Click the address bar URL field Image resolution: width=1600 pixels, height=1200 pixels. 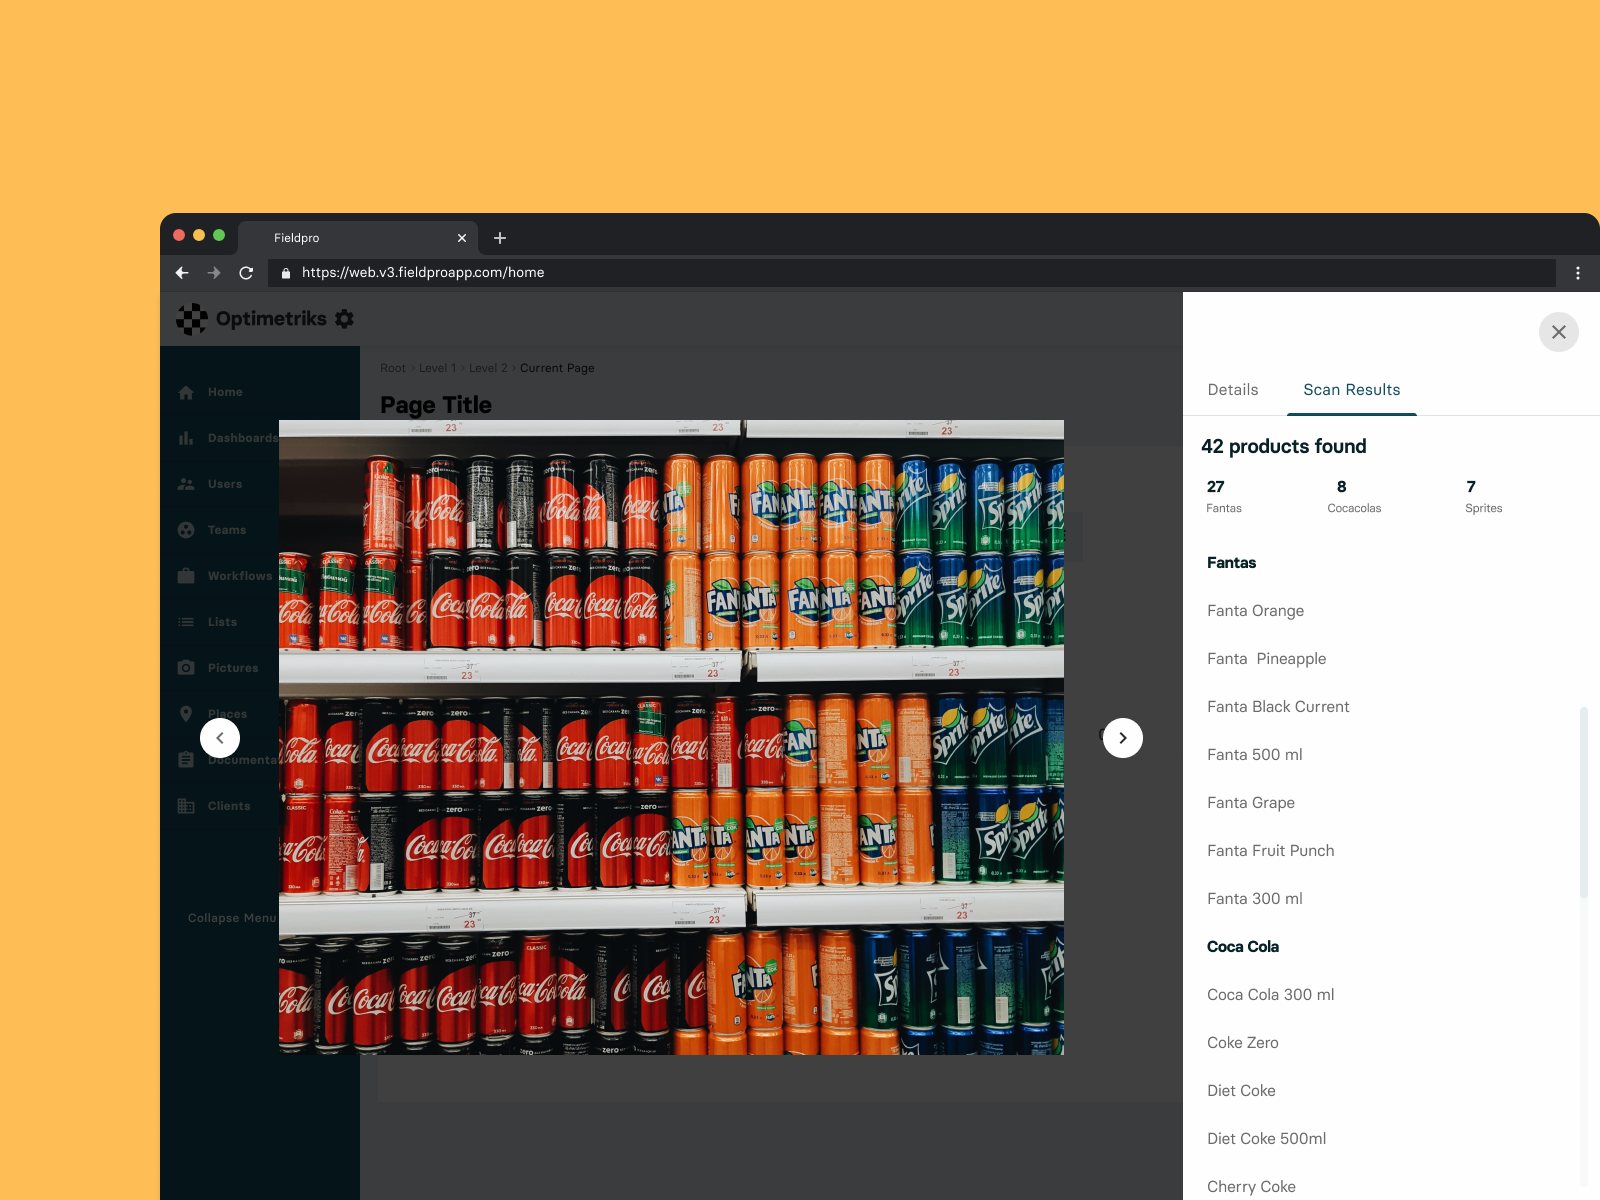click(x=912, y=273)
